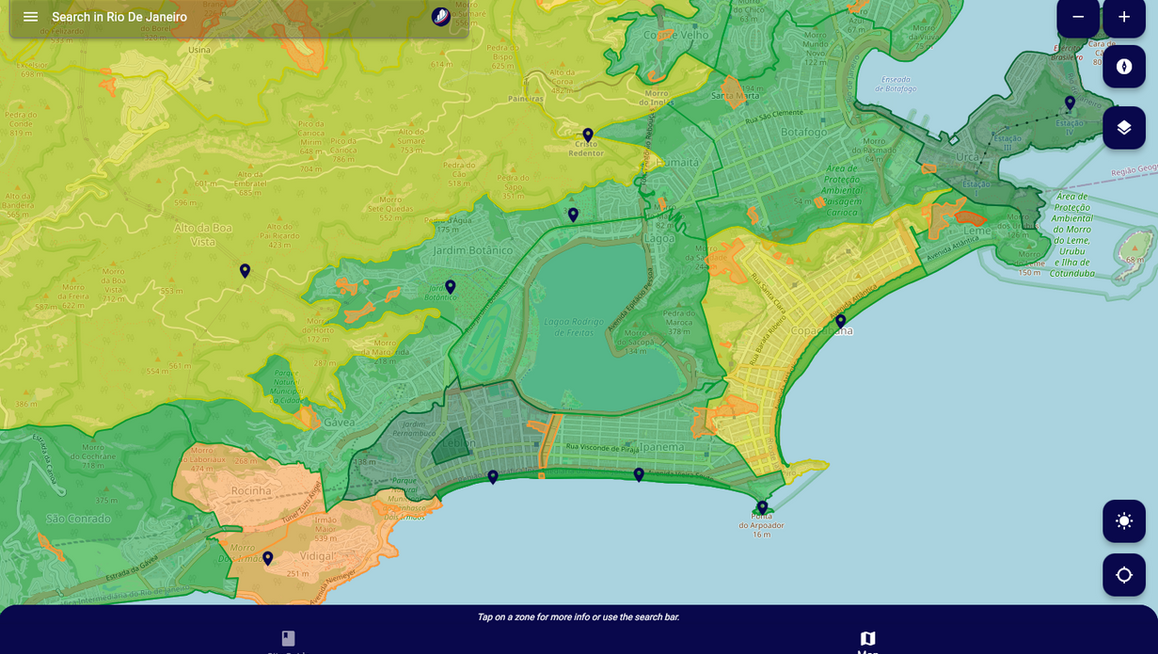Zoom in using the plus button
1158x654 pixels.
coord(1124,16)
